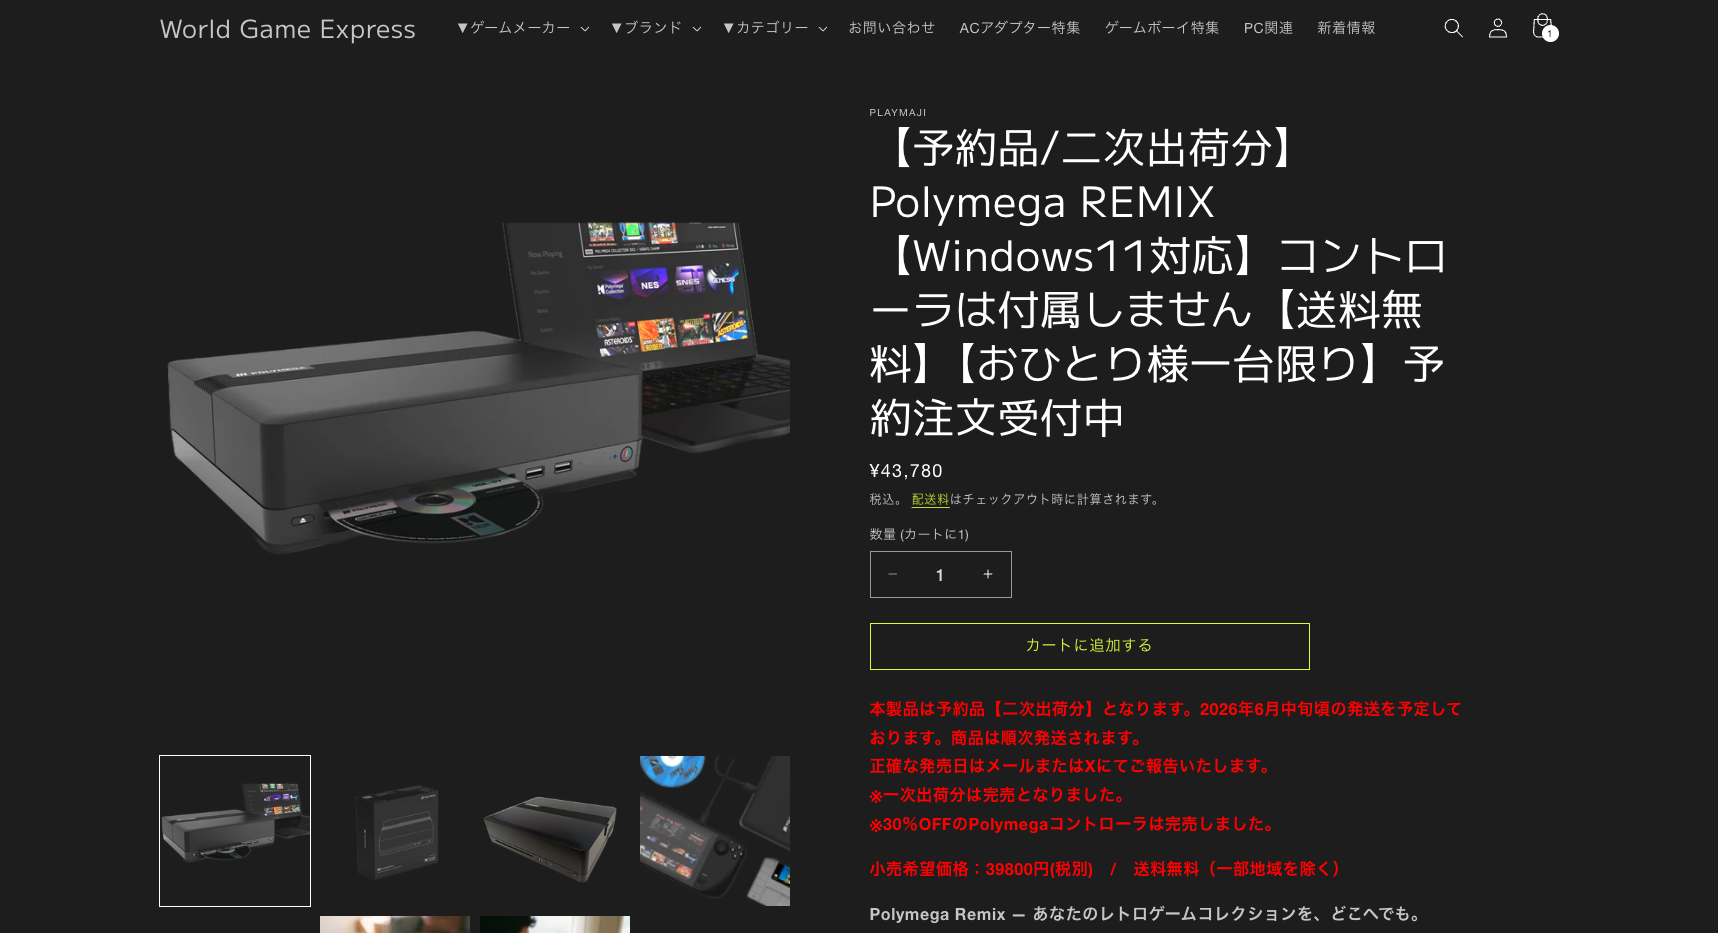Open the お問い合わせ menu item
The width and height of the screenshot is (1718, 933).
pos(891,28)
